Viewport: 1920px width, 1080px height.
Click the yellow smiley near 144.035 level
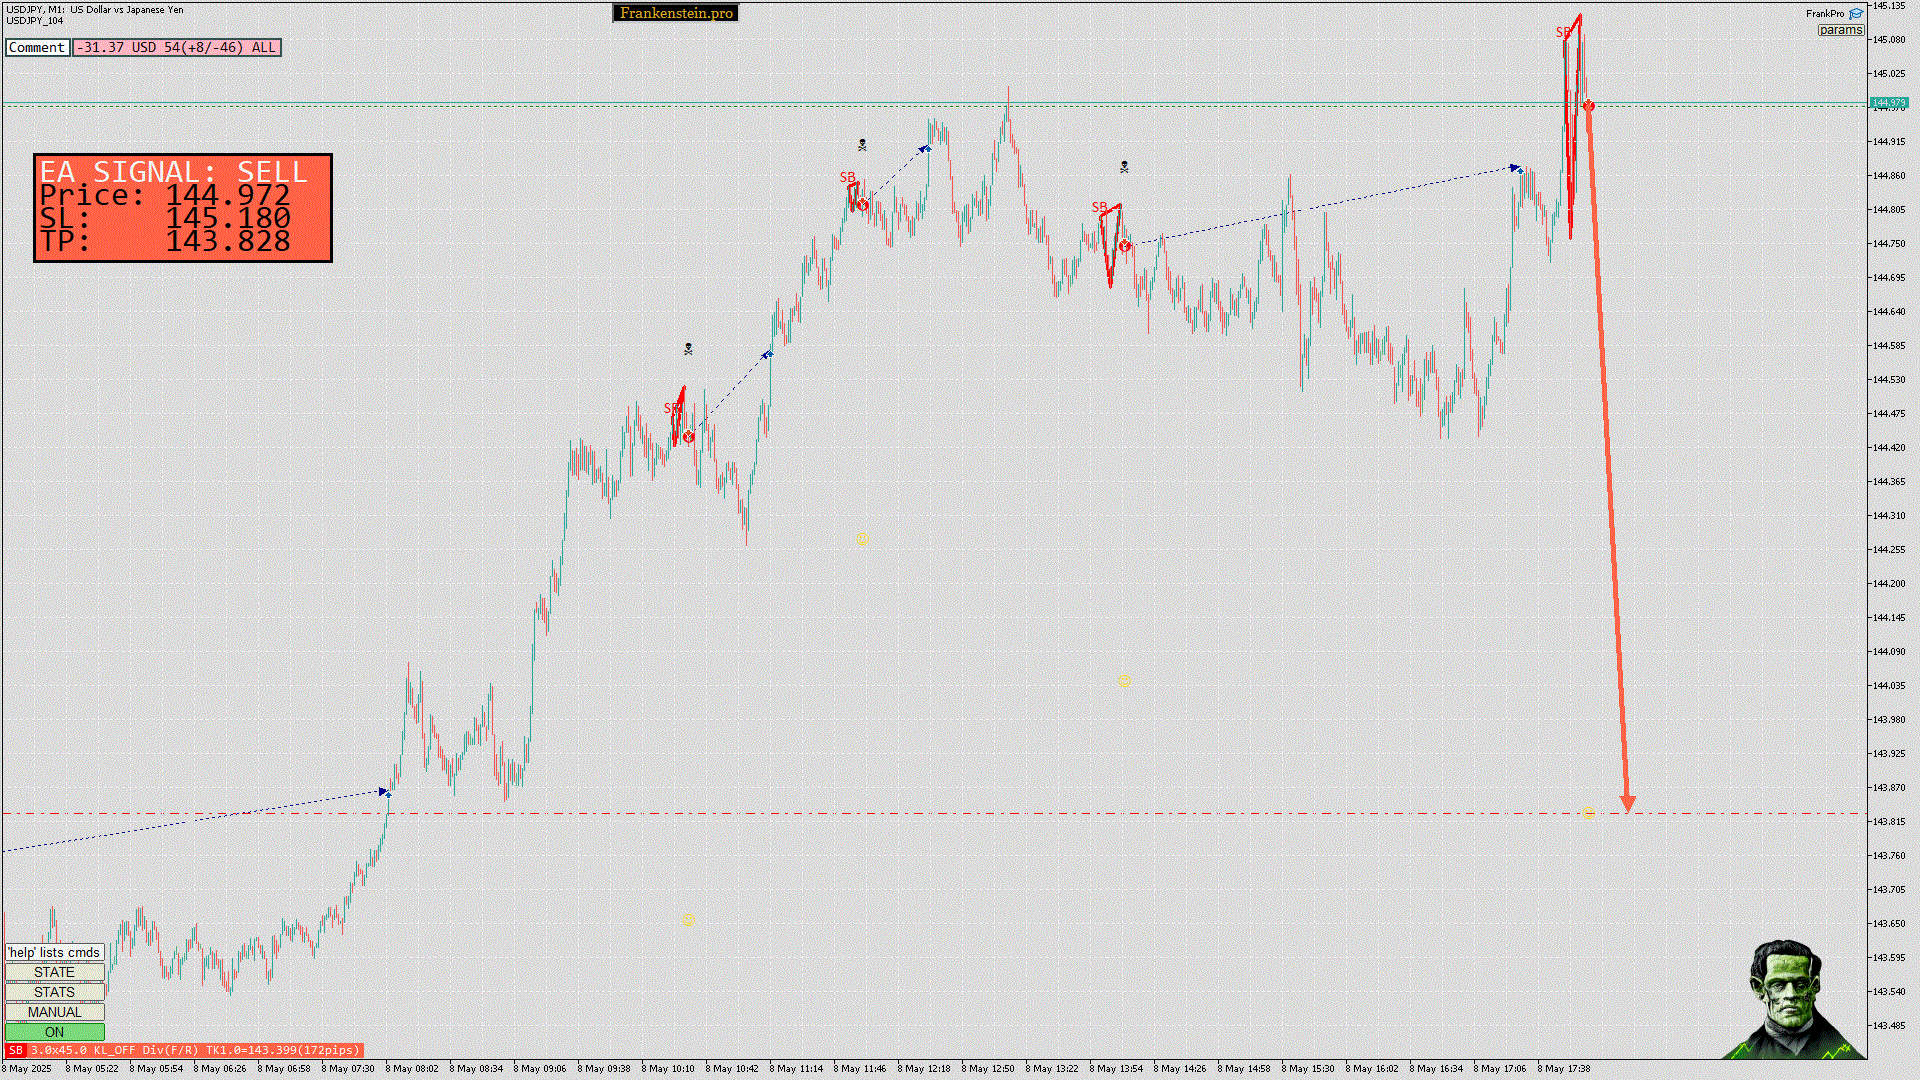click(1124, 681)
